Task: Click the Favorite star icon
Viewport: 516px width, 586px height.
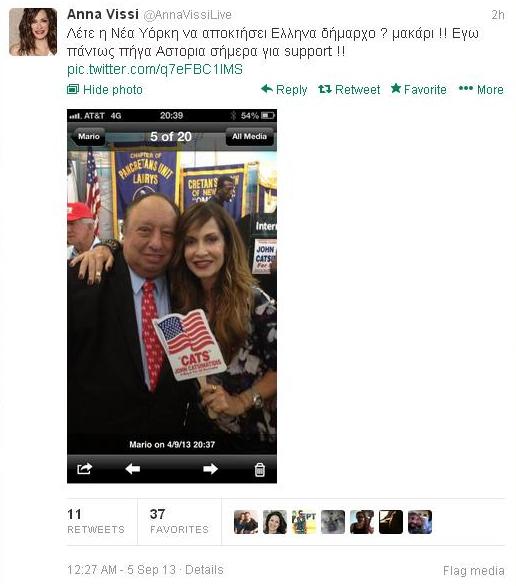Action: click(x=396, y=89)
